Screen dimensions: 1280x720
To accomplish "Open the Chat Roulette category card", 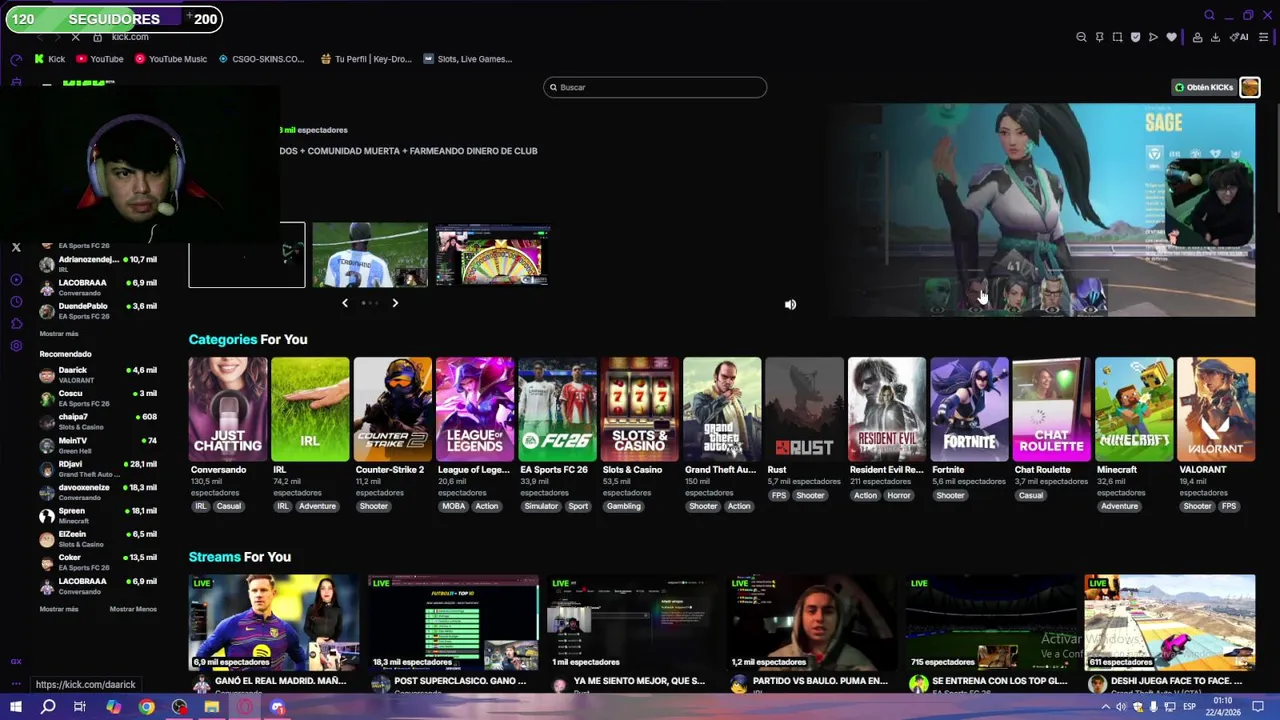I will coord(1052,409).
